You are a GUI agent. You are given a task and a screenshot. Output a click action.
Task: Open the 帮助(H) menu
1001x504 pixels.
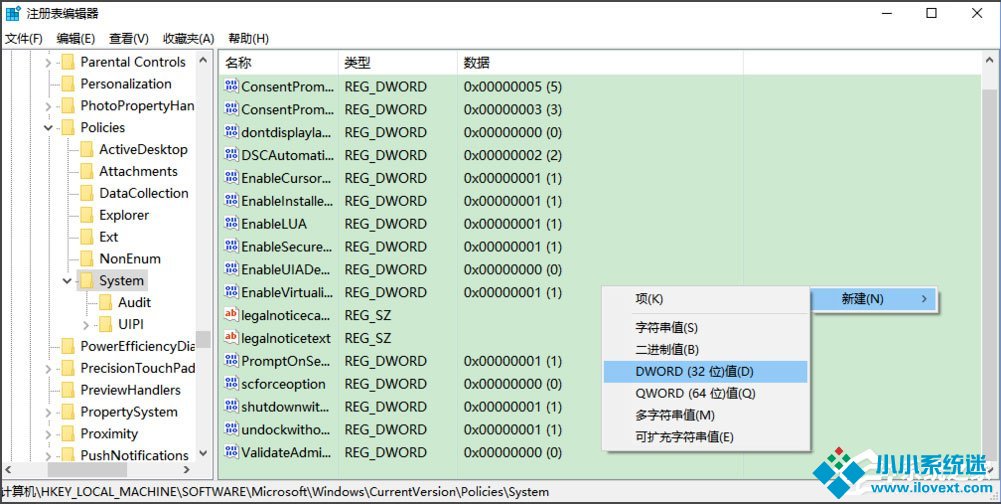tap(248, 38)
